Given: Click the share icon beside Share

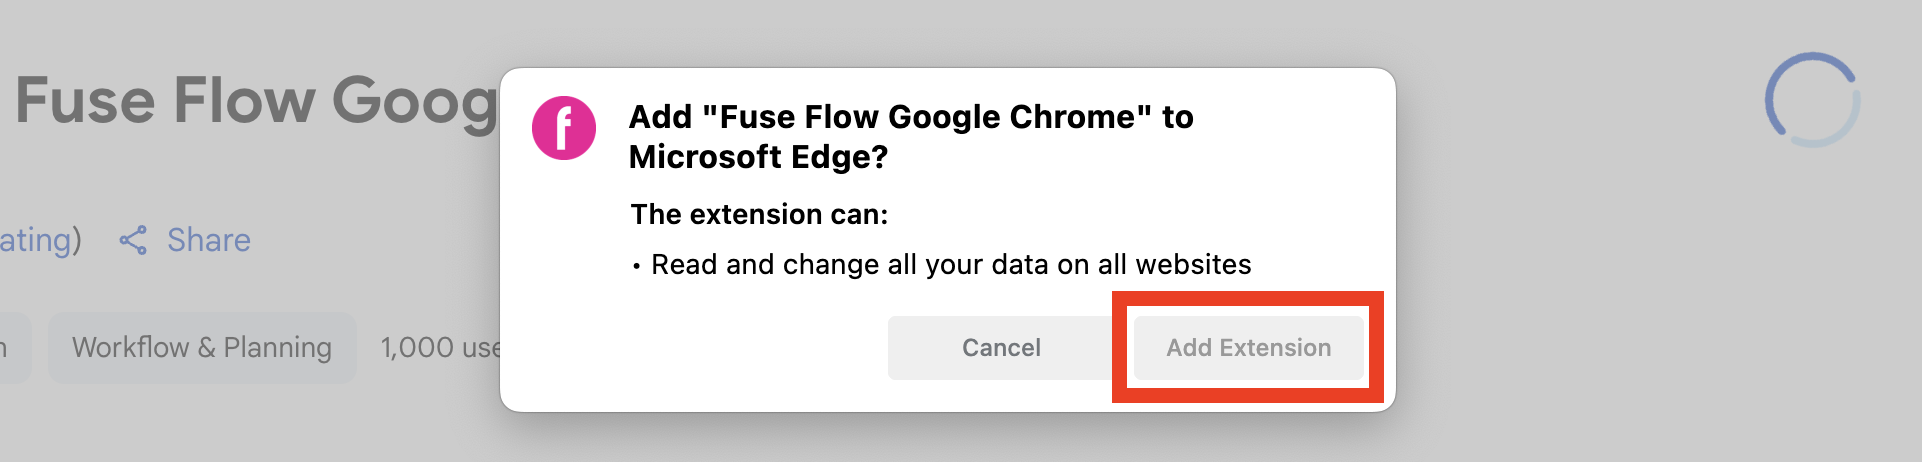Looking at the screenshot, I should click(133, 240).
